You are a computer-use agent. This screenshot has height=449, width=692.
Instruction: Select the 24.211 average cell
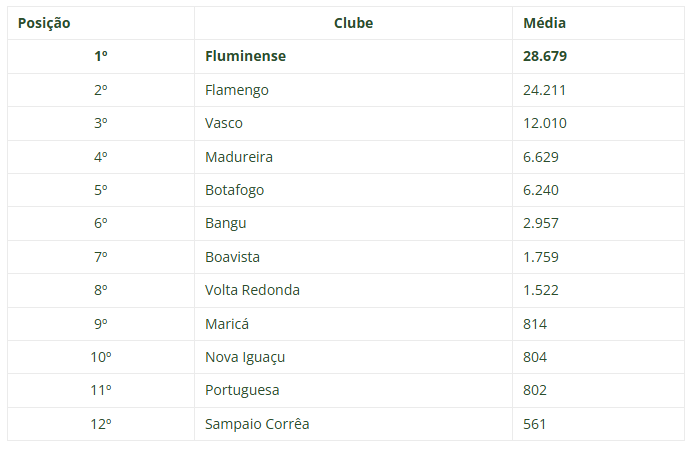[544, 90]
